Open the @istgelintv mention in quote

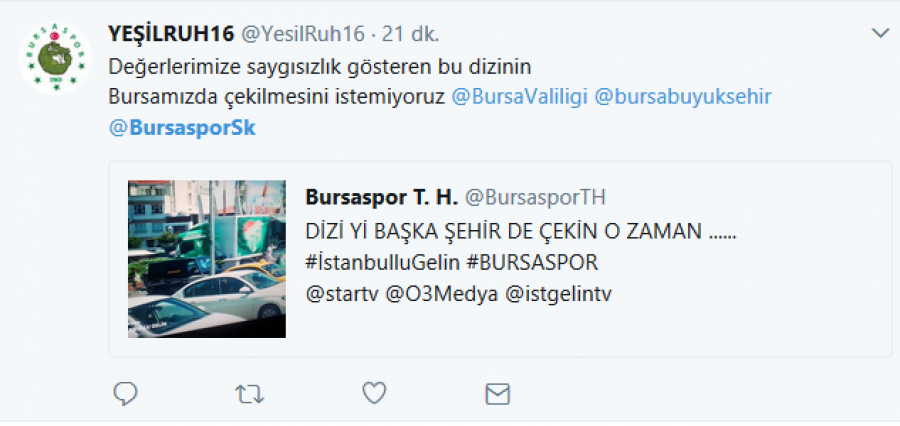[558, 295]
